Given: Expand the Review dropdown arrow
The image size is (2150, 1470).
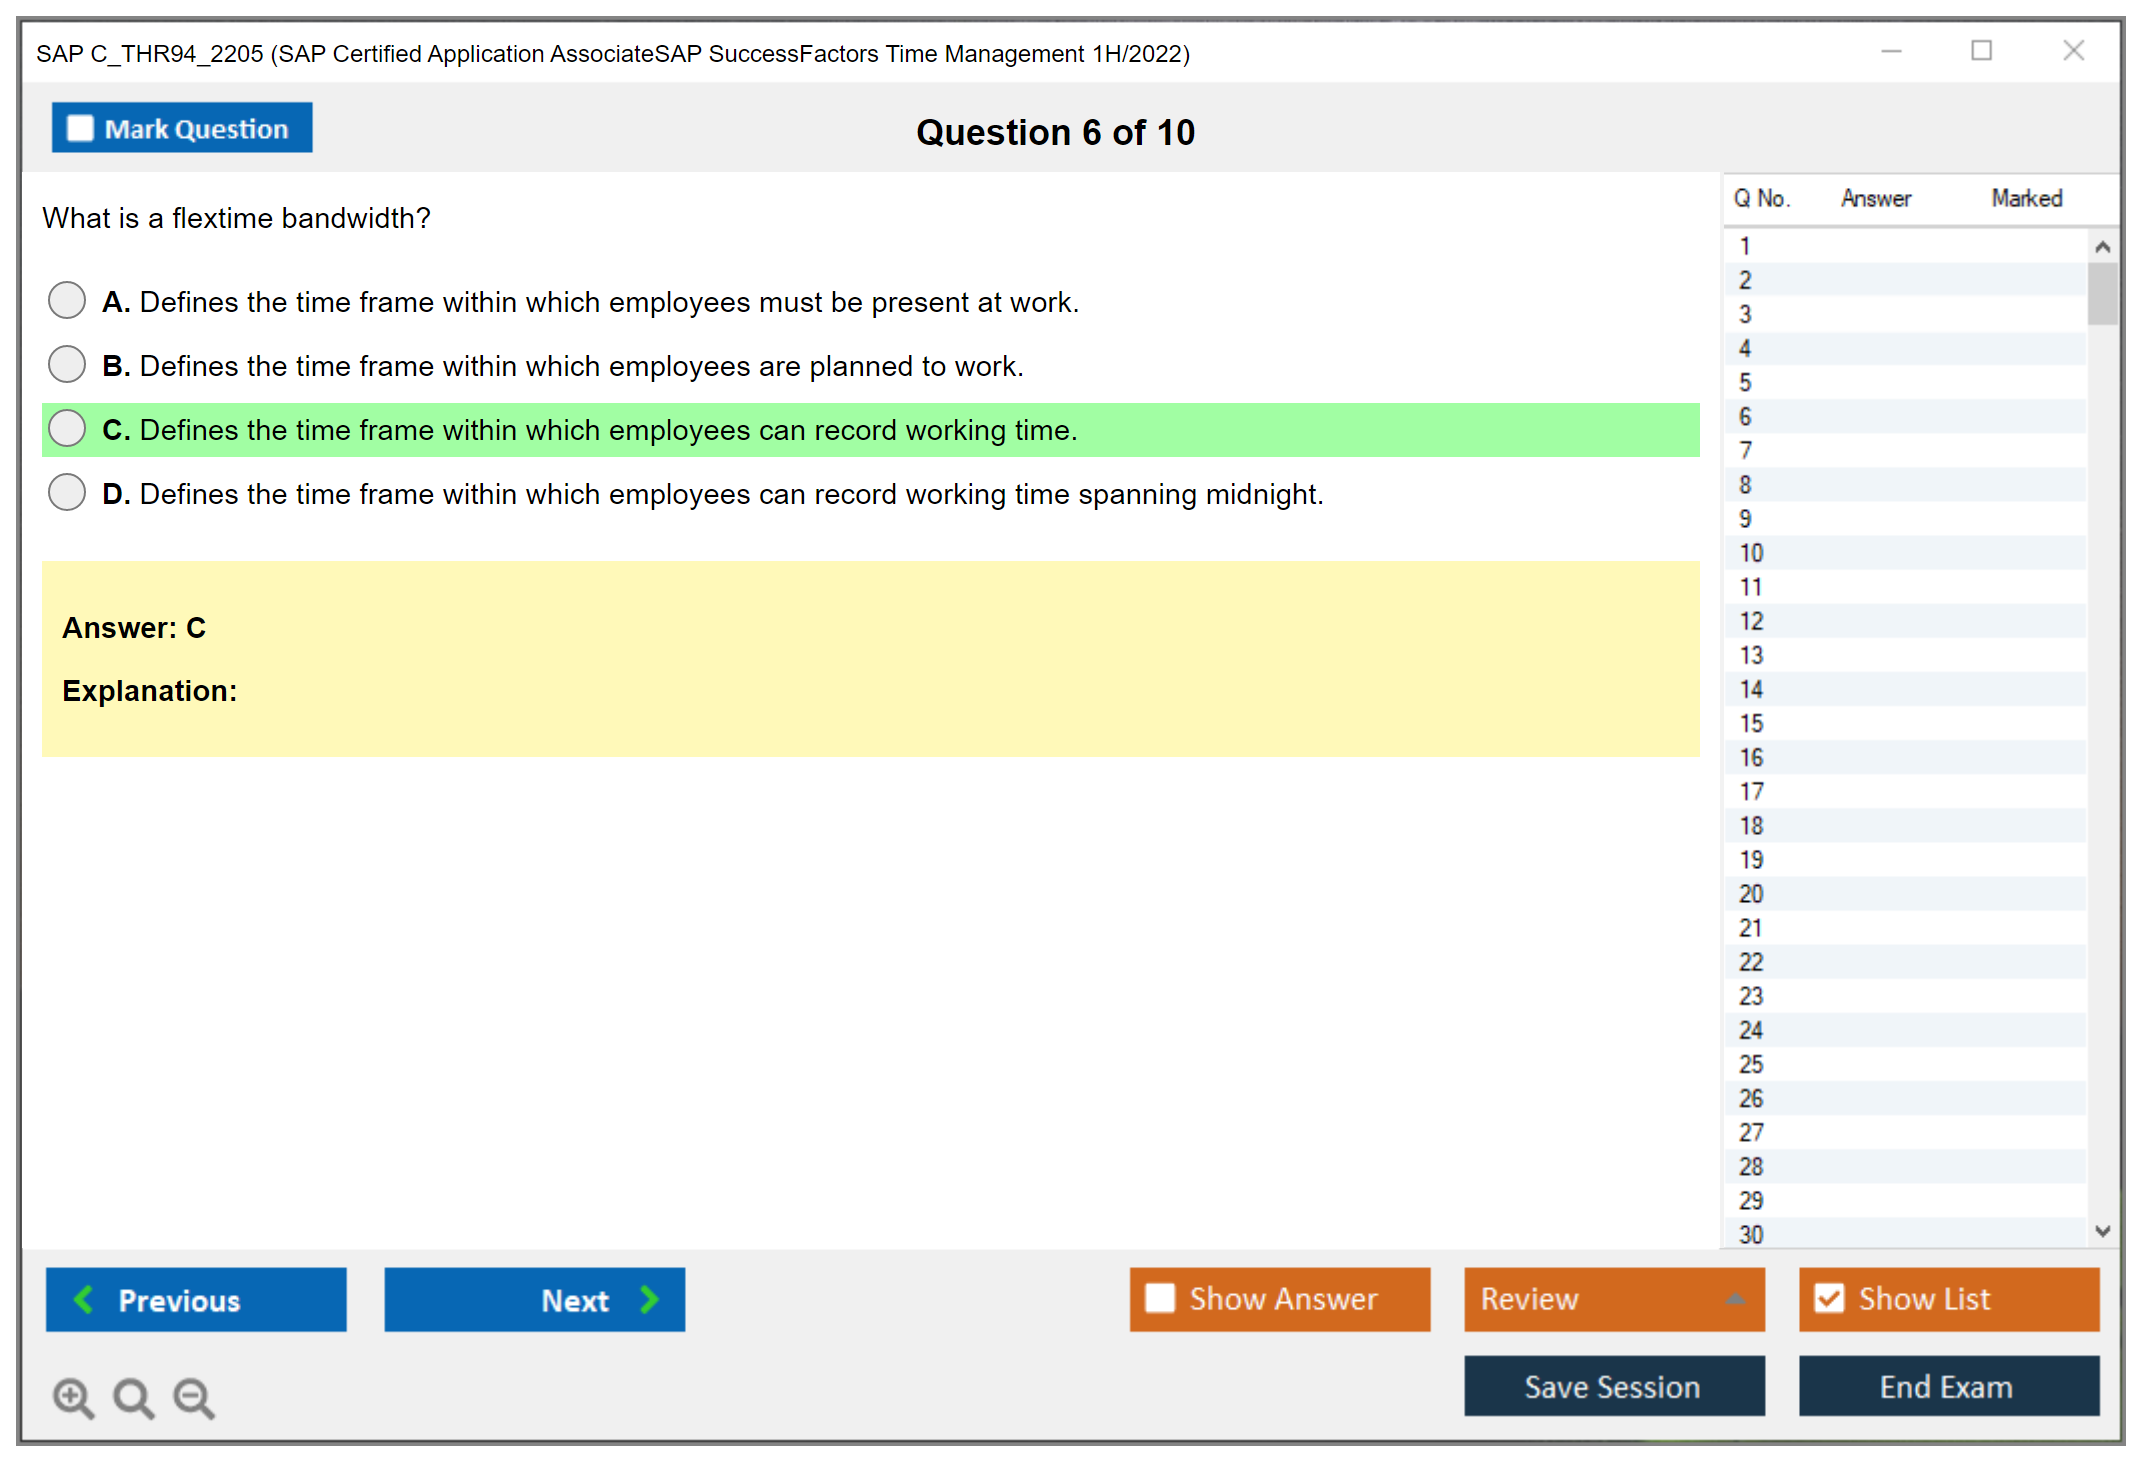Looking at the screenshot, I should click(x=1735, y=1299).
